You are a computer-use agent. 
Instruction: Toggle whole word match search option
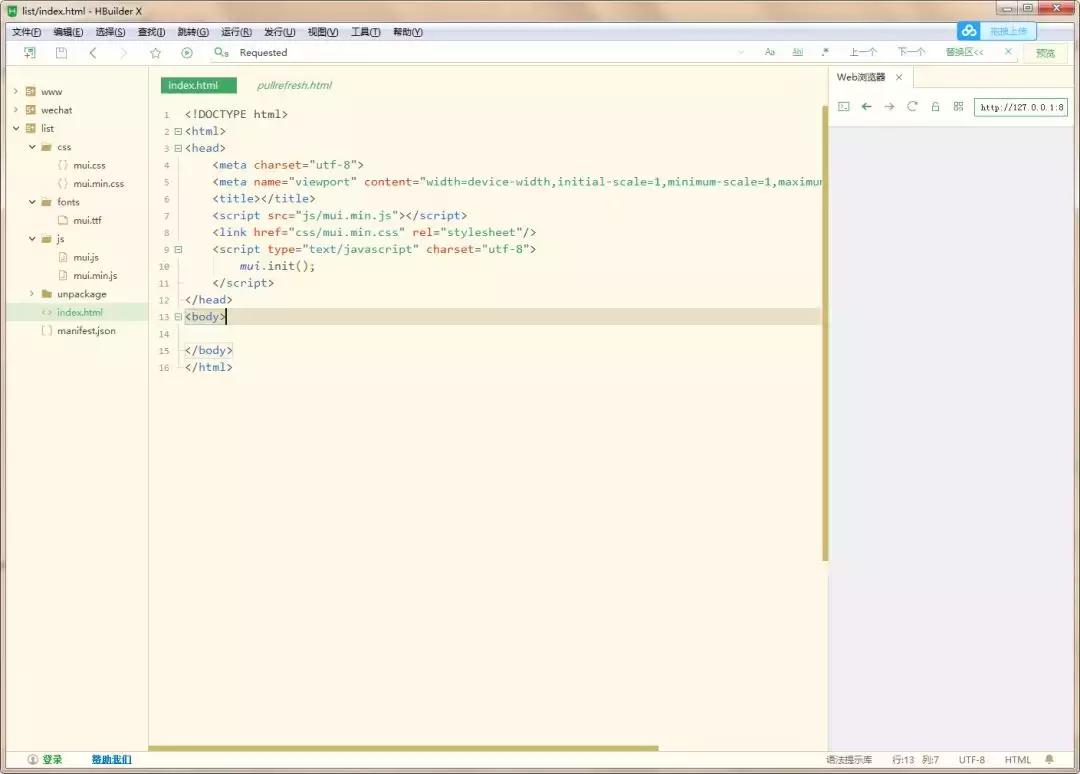click(797, 53)
